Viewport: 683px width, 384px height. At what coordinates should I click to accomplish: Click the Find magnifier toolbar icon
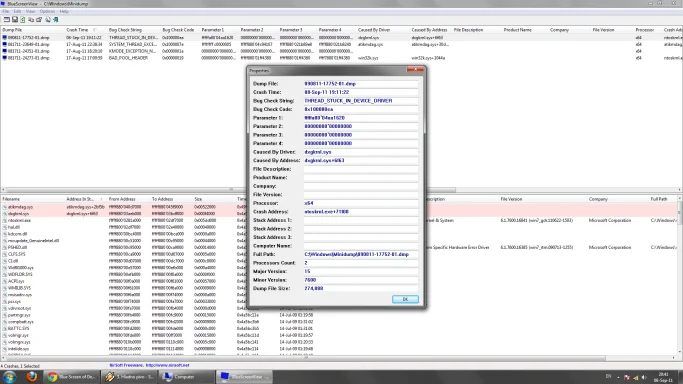point(47,20)
